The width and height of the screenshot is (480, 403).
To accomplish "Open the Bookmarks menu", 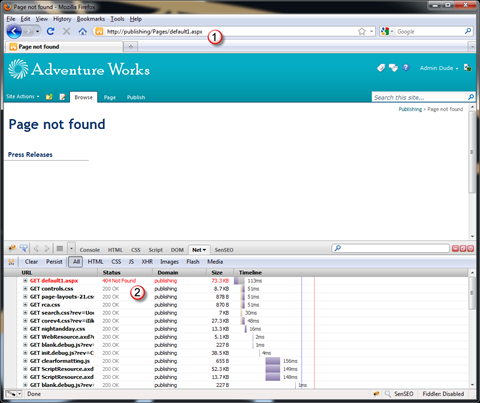I will (x=91, y=19).
